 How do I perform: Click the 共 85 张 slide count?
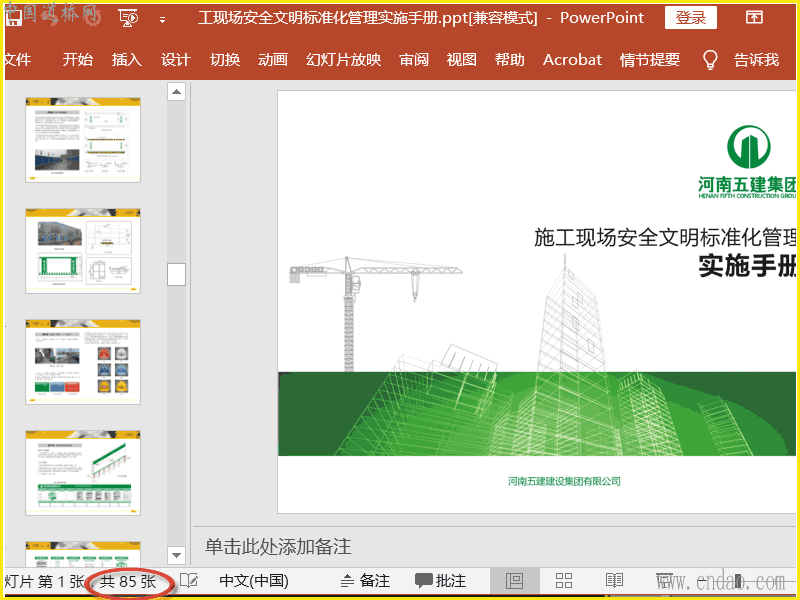point(128,582)
